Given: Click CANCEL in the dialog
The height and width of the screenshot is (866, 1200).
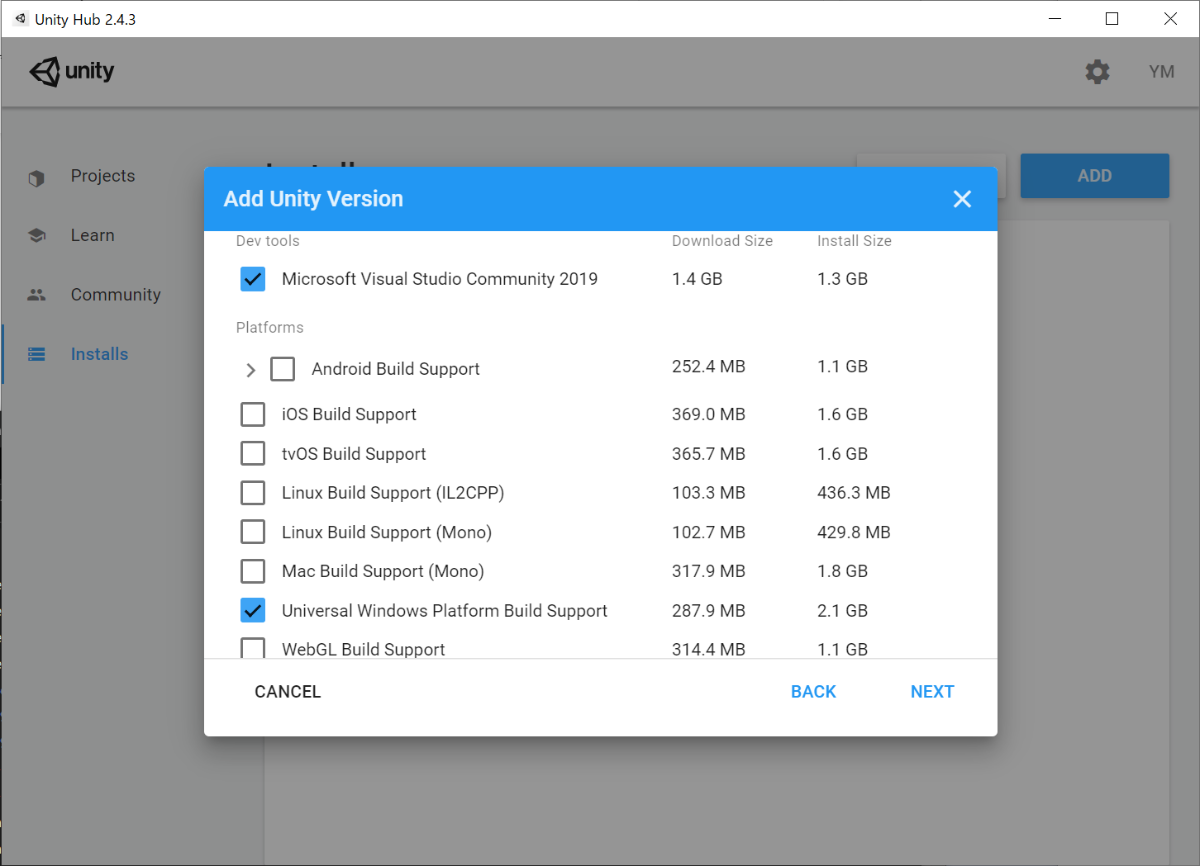Looking at the screenshot, I should tap(288, 692).
